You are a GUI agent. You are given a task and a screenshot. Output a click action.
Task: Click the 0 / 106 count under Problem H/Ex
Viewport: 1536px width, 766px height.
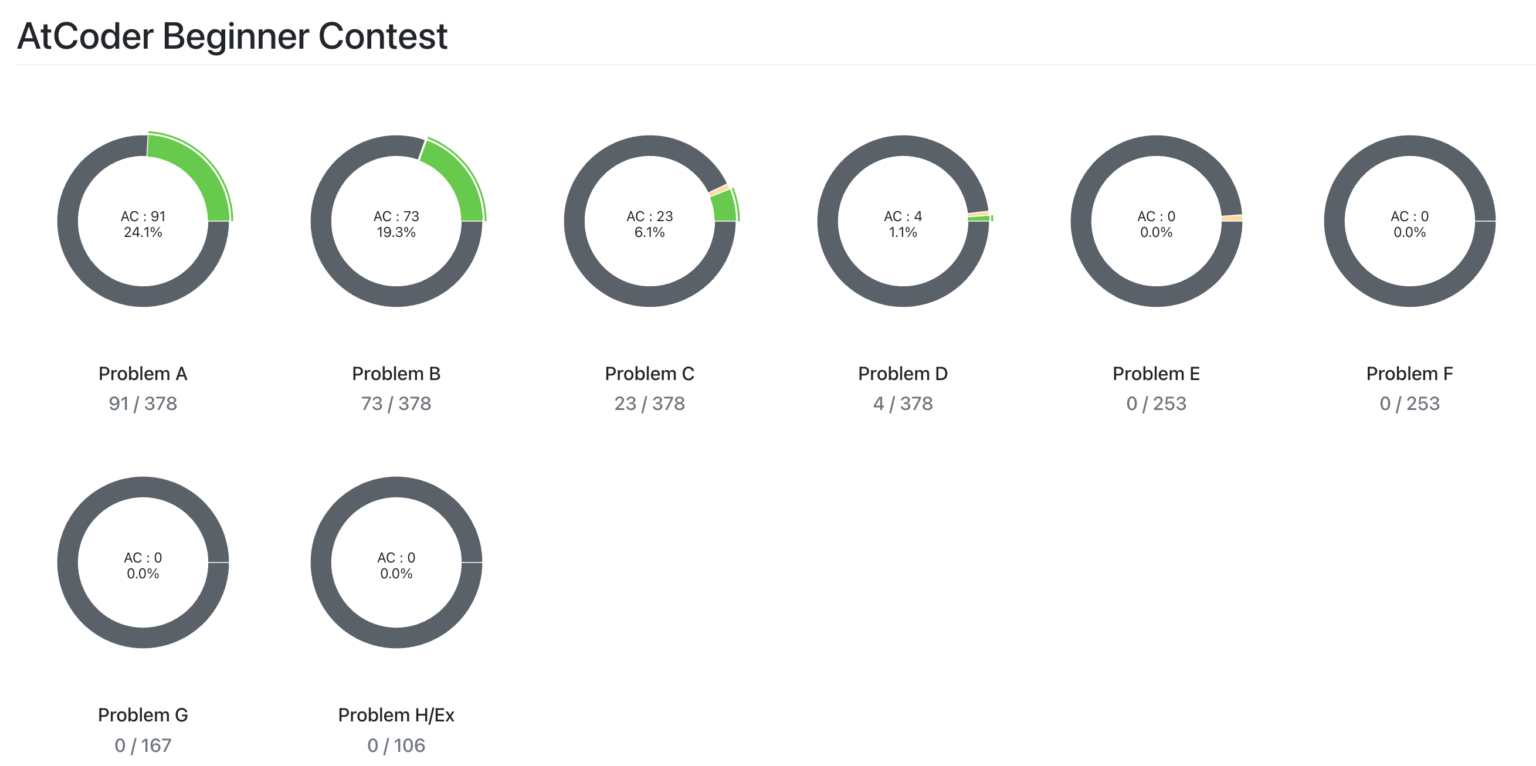point(396,745)
